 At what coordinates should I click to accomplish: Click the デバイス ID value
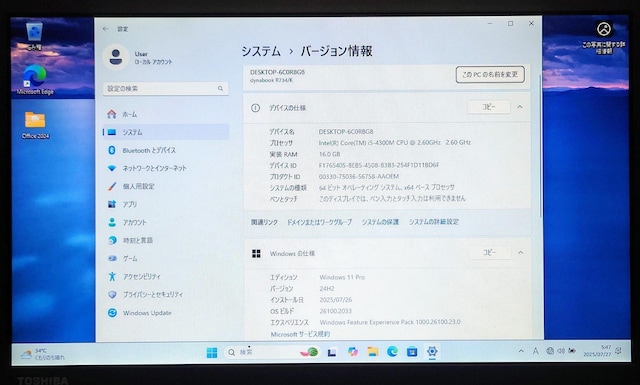point(379,165)
